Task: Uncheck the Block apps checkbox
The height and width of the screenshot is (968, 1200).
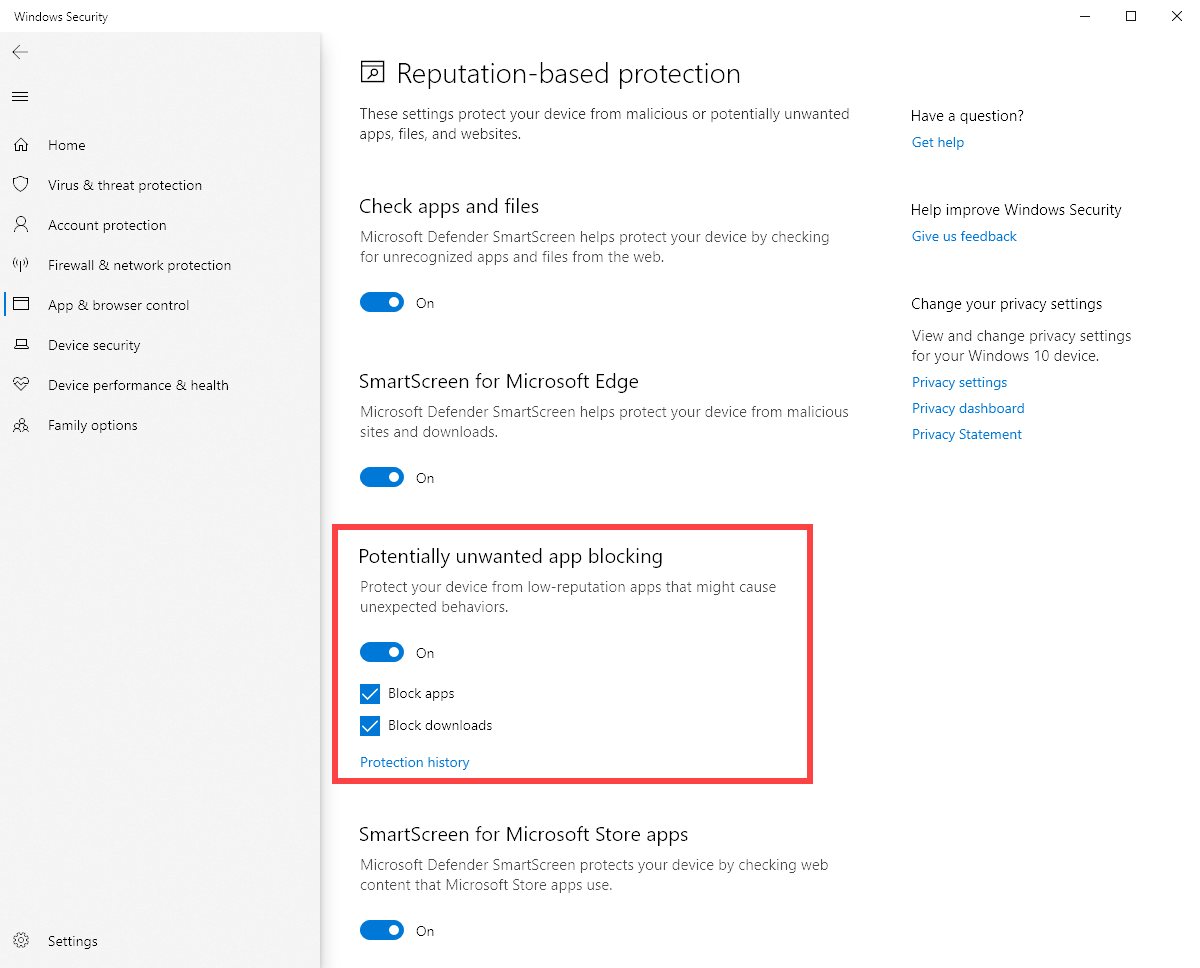Action: pos(370,693)
